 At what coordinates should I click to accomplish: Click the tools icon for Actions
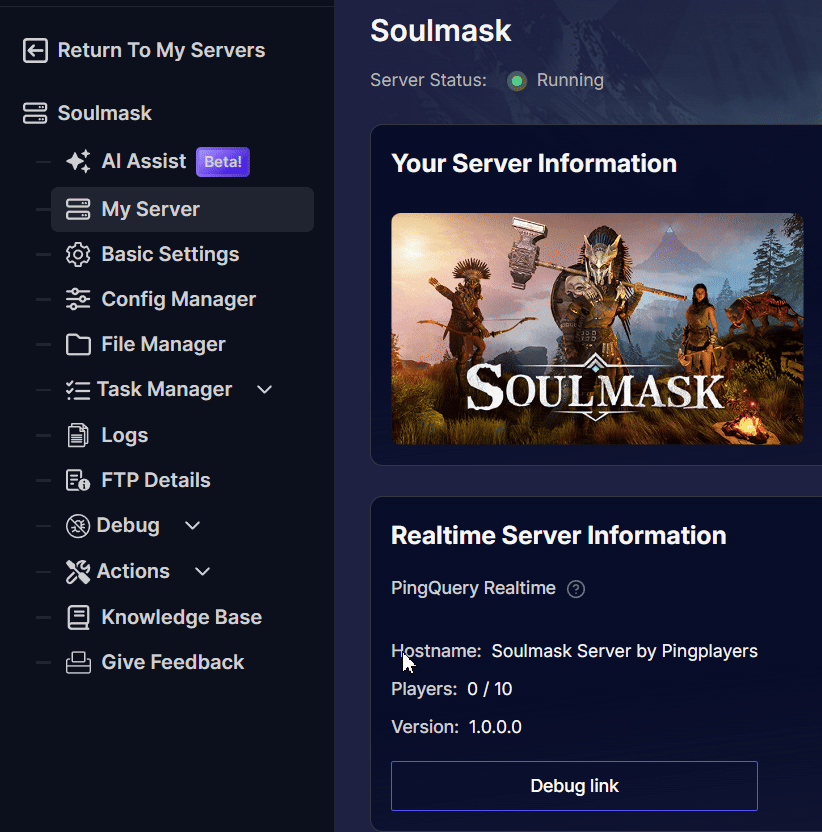78,571
